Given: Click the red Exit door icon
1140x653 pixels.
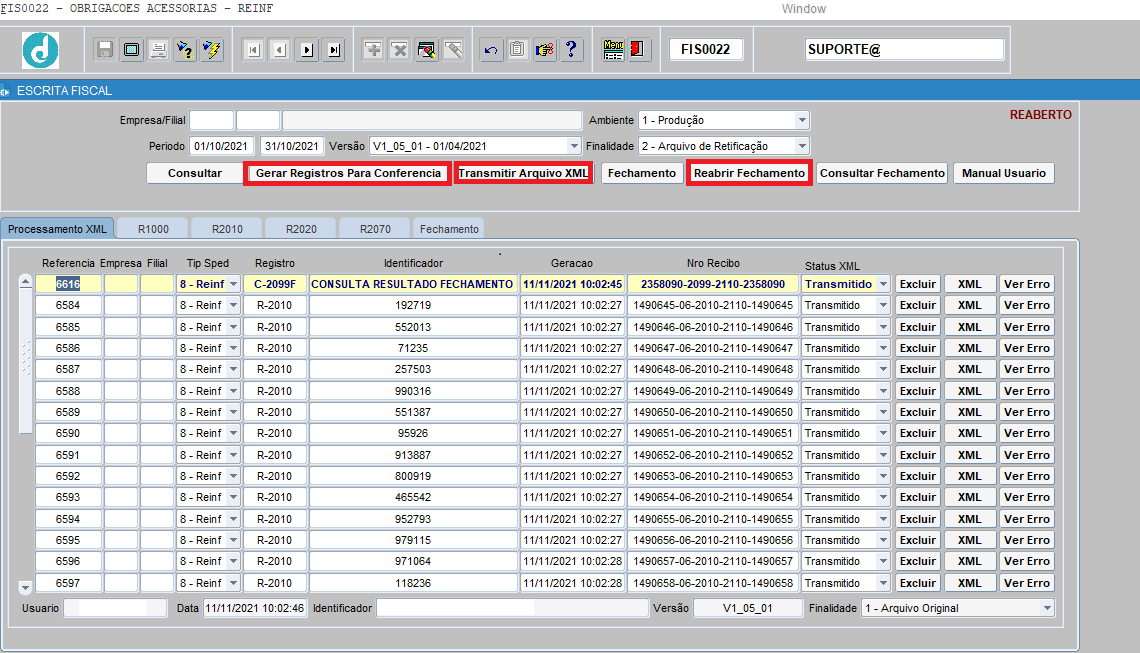Looking at the screenshot, I should tap(639, 49).
